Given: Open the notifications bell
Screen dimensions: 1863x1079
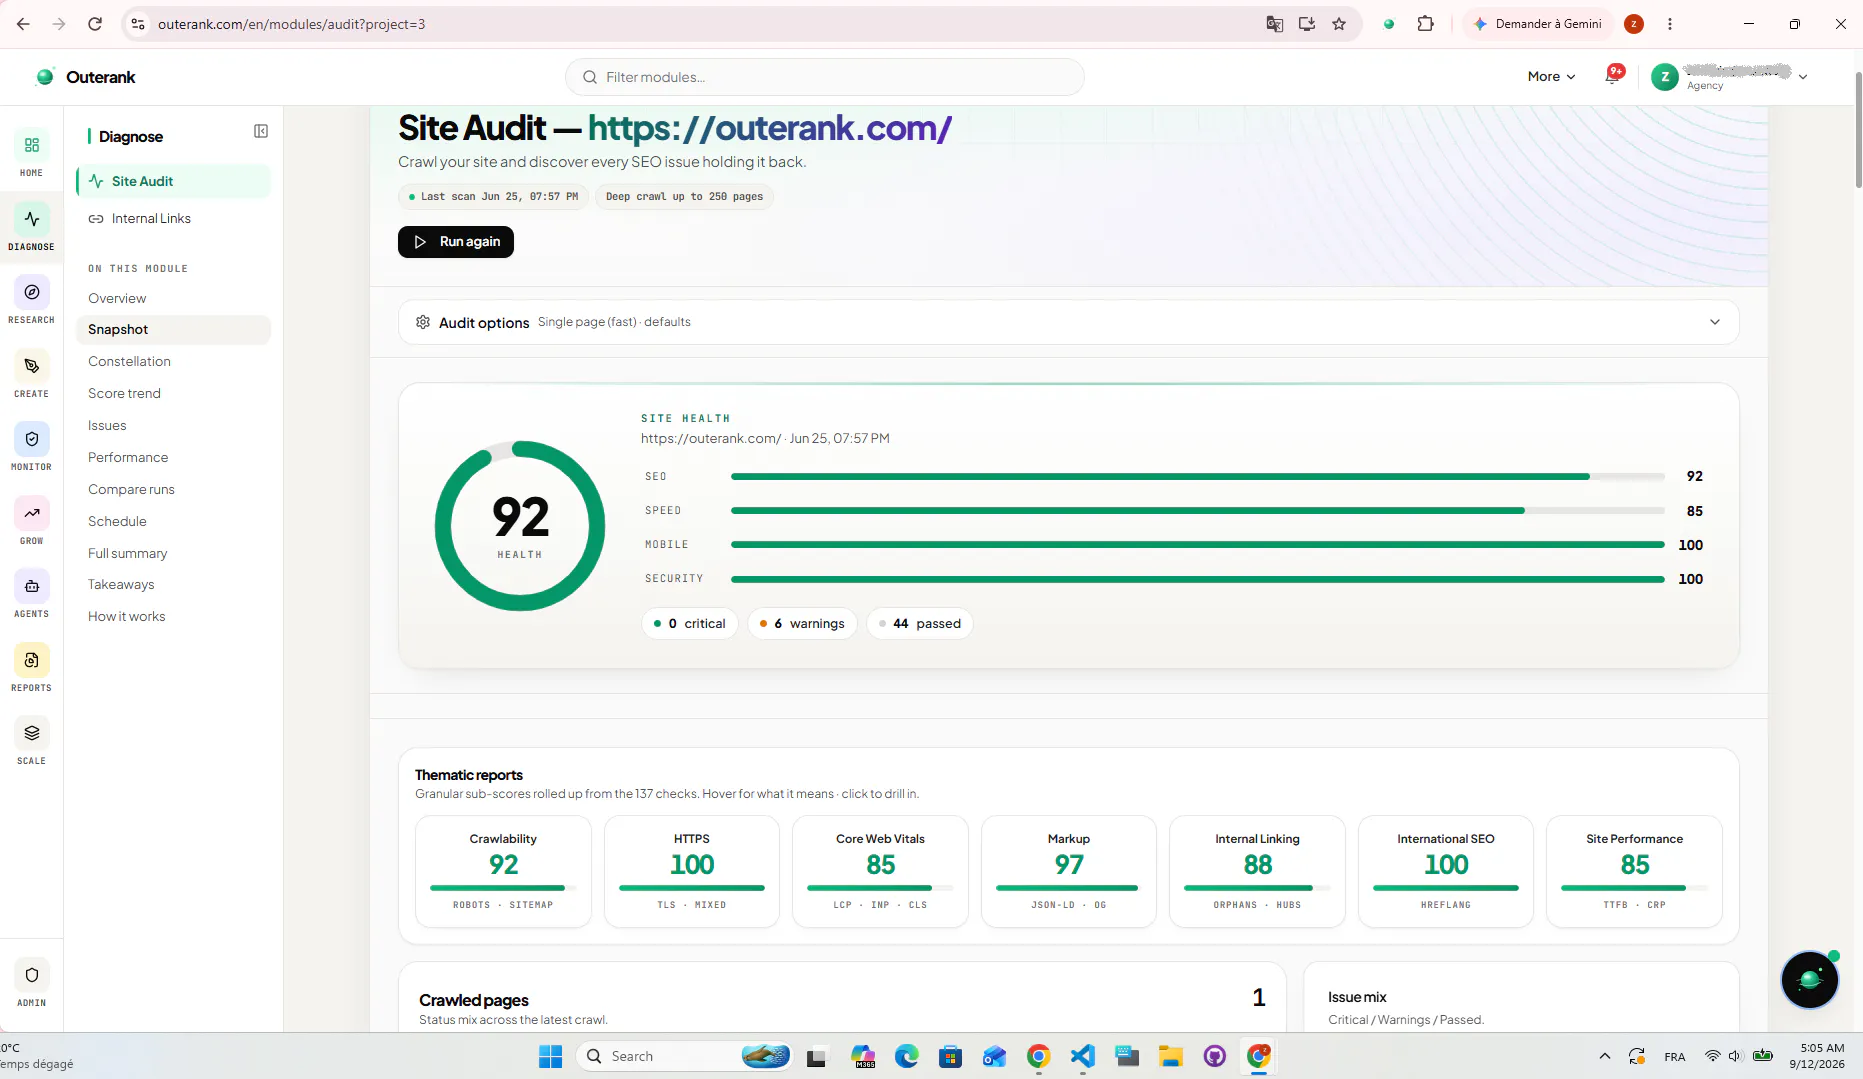Looking at the screenshot, I should coord(1613,76).
